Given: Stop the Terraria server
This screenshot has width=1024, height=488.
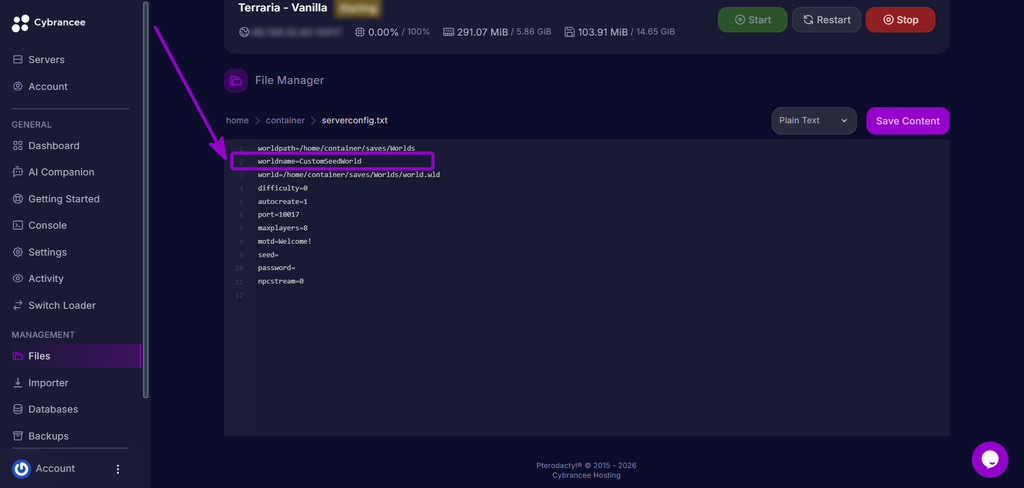Looking at the screenshot, I should coord(900,20).
